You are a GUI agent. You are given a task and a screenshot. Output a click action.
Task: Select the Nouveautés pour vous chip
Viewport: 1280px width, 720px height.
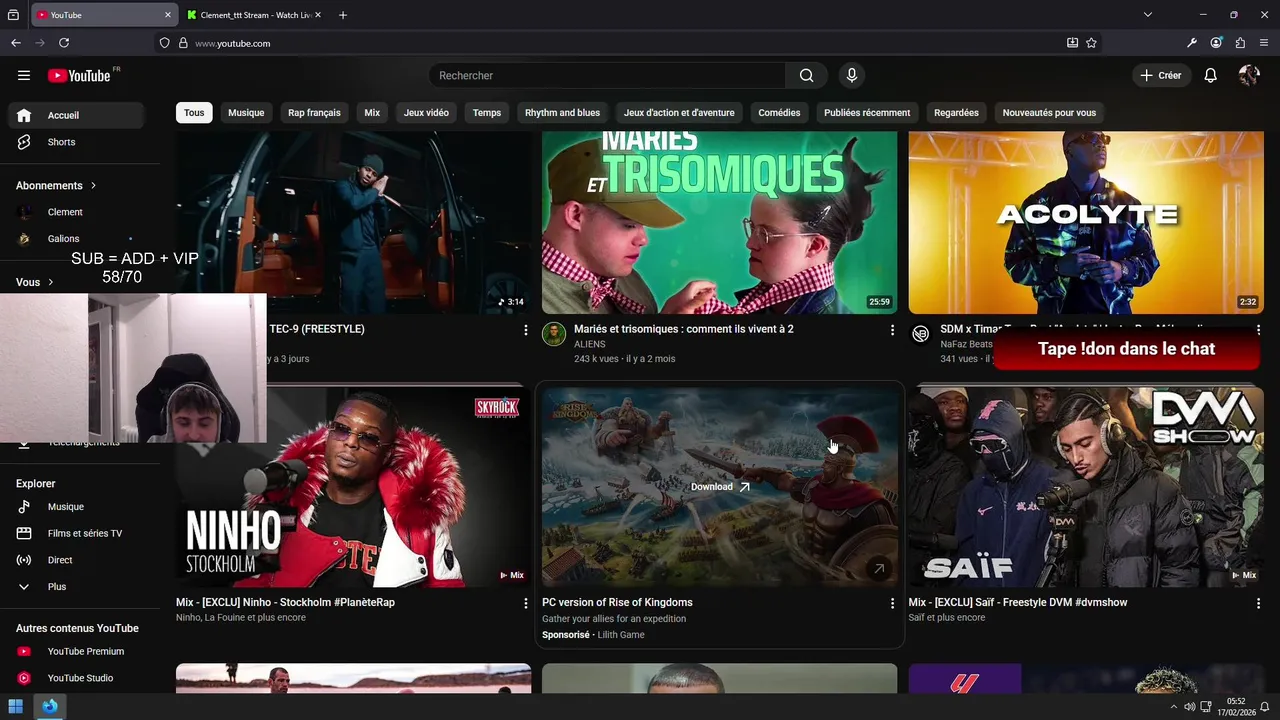coord(1049,113)
